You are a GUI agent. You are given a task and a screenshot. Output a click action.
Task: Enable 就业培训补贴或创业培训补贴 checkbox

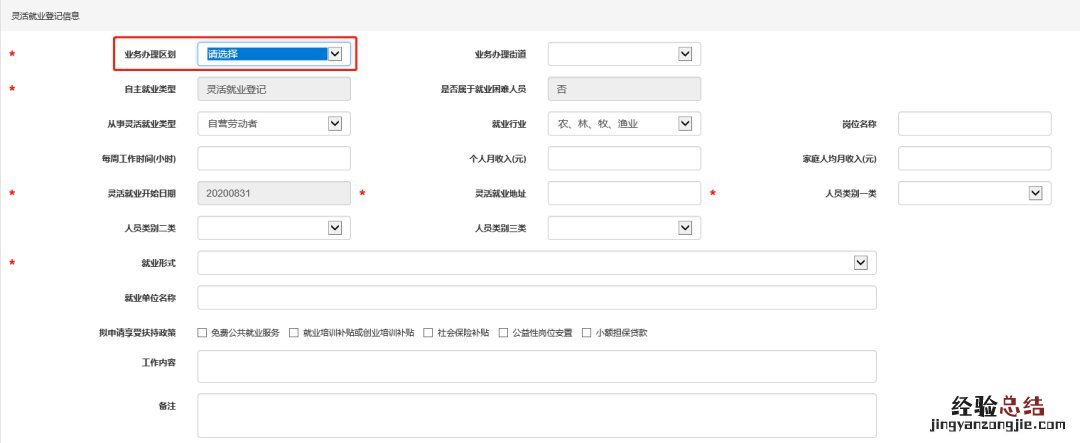[x=294, y=333]
